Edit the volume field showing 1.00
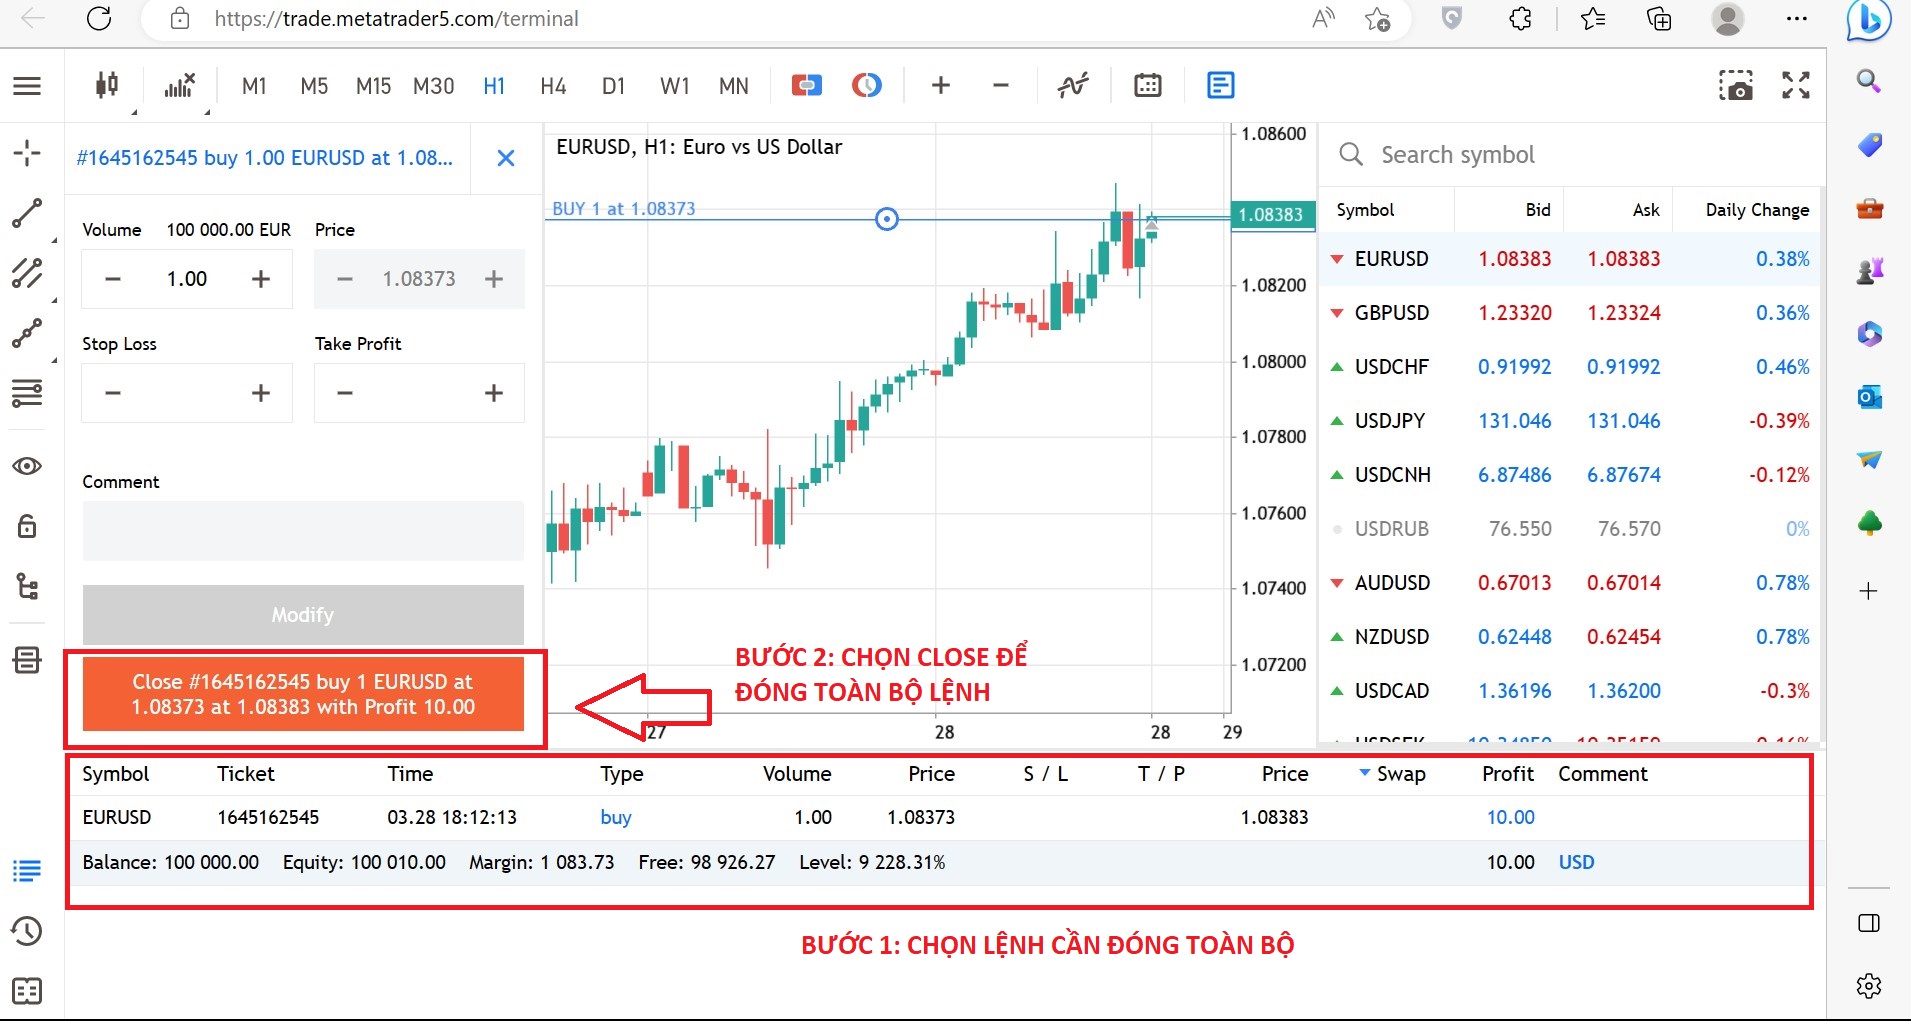 (187, 279)
